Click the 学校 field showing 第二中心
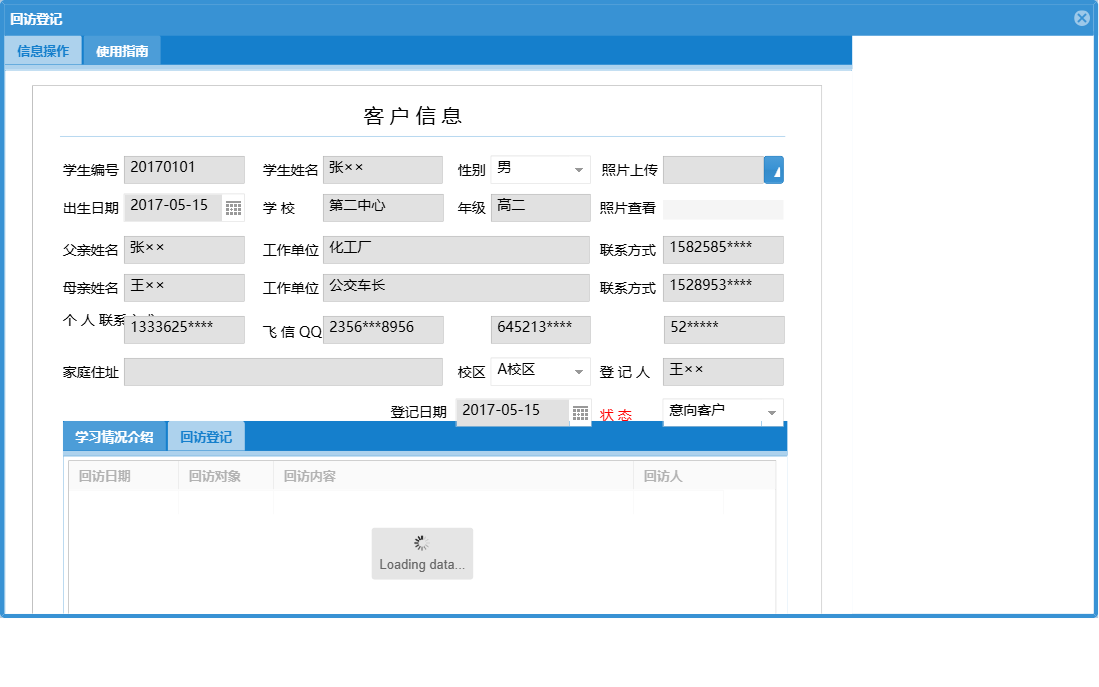1099x687 pixels. (383, 207)
